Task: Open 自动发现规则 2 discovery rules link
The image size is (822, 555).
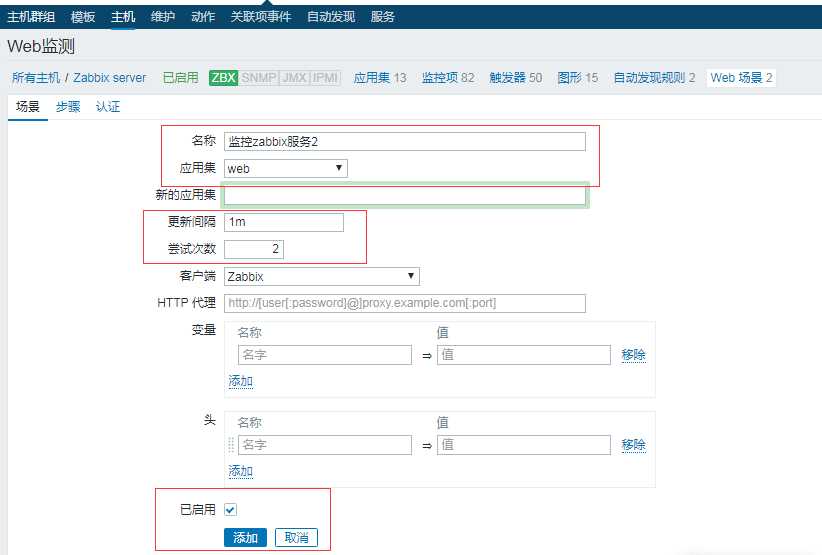Action: click(x=654, y=78)
